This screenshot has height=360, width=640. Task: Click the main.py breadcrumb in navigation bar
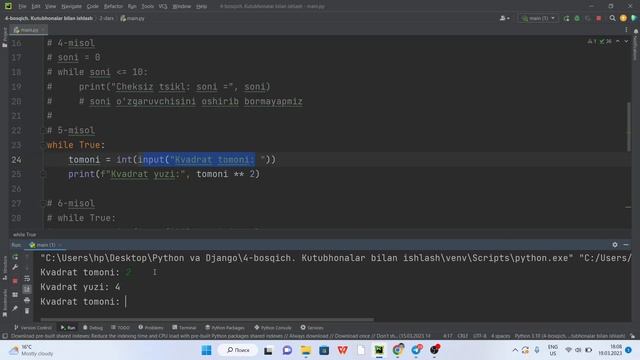132,18
